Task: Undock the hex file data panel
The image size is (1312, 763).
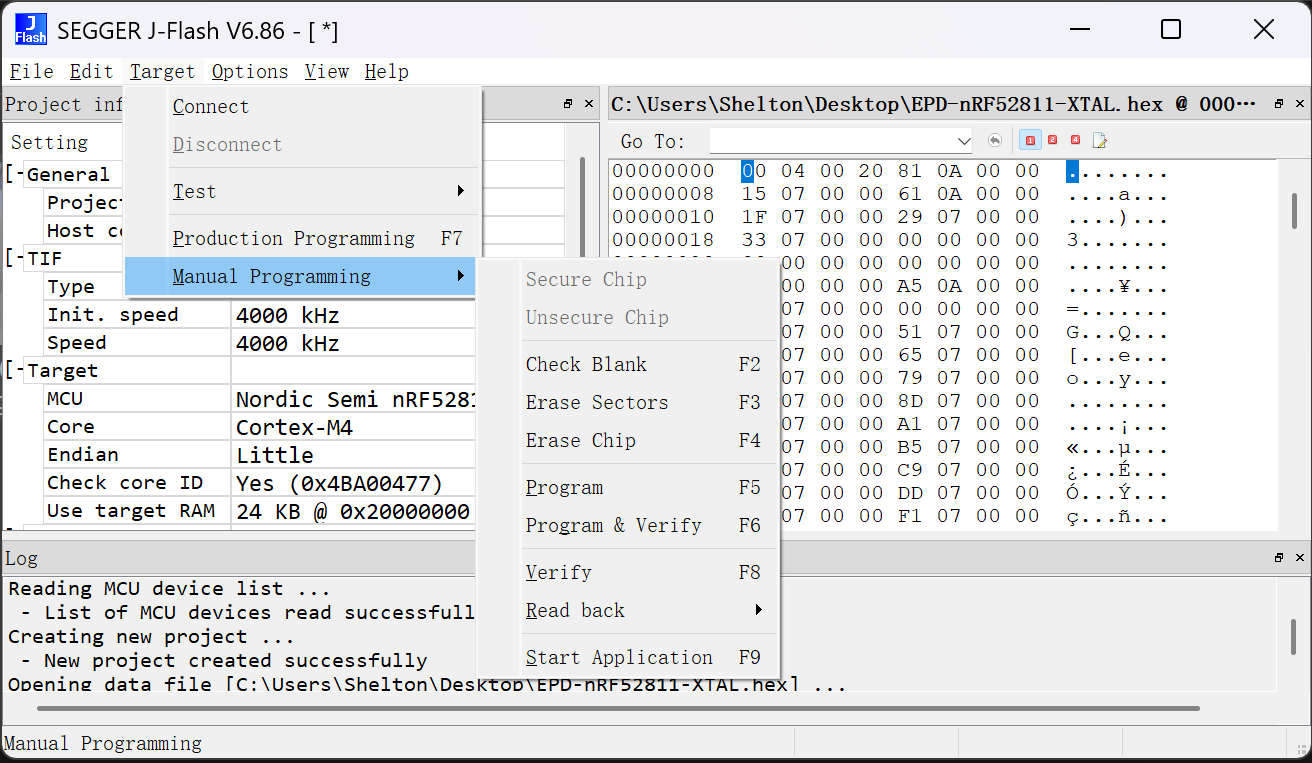Action: coord(1278,104)
